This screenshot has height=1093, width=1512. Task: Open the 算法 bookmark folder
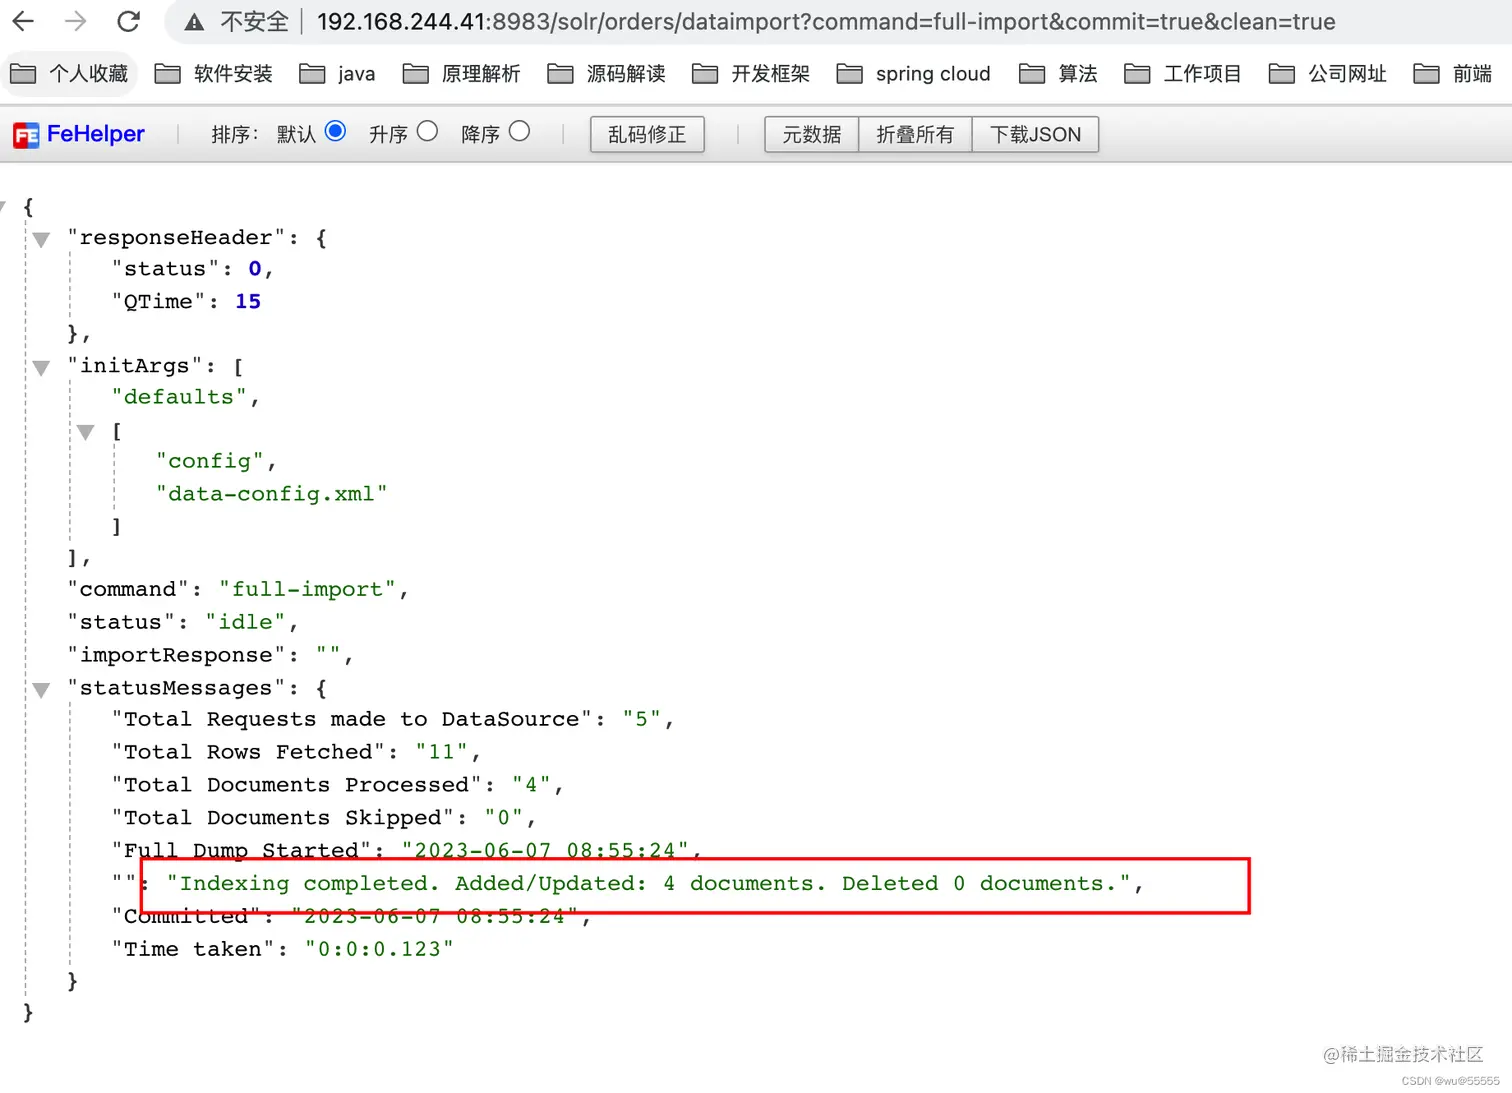tap(1058, 74)
